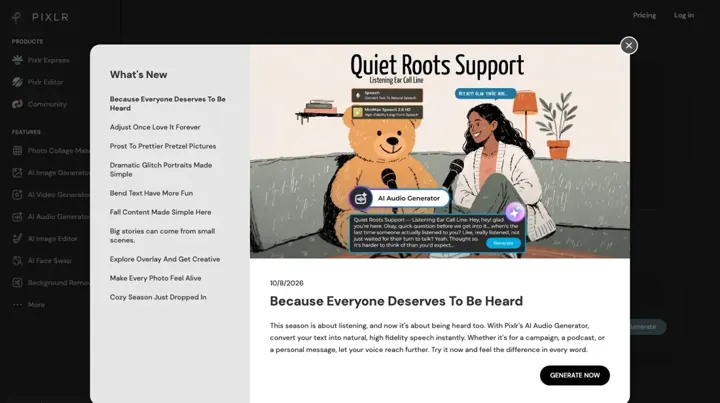The image size is (720, 403).
Task: Click the AI Face Swap label
Action: 49,261
